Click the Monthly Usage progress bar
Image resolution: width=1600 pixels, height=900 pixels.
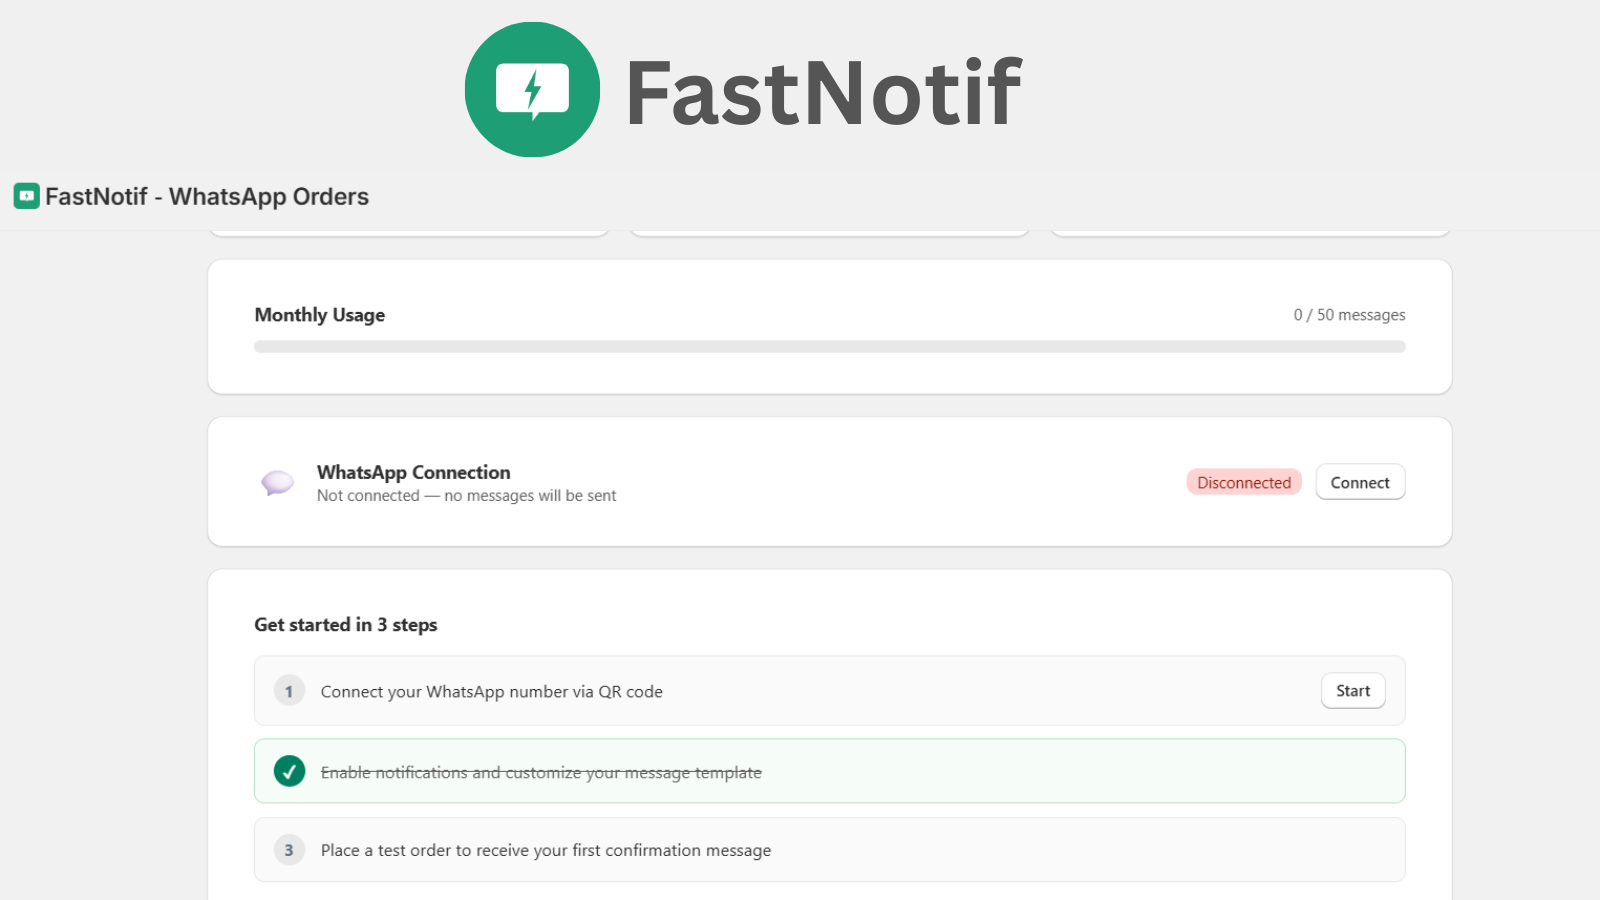(x=830, y=347)
